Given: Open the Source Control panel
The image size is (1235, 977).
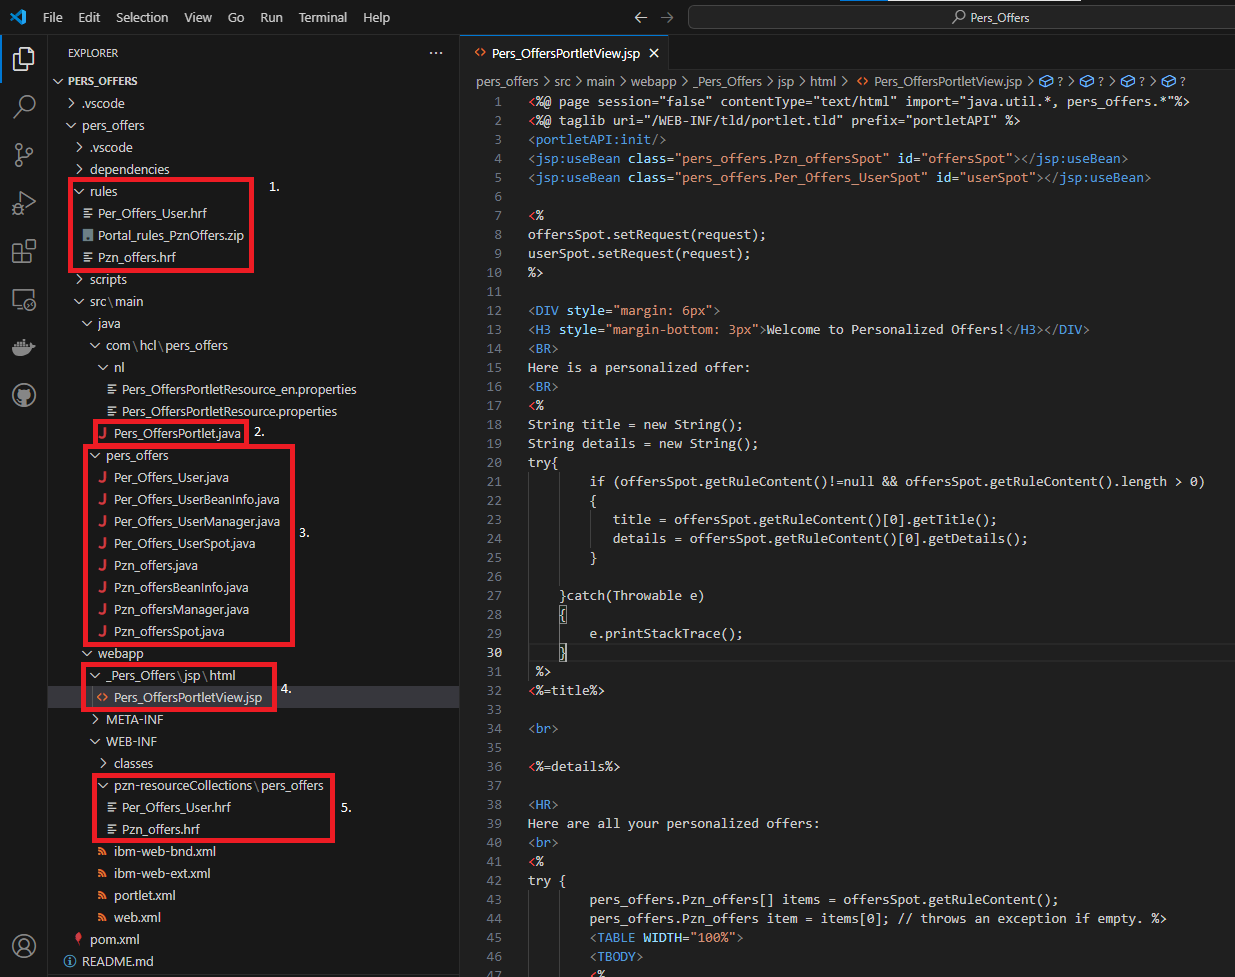Looking at the screenshot, I should point(23,154).
